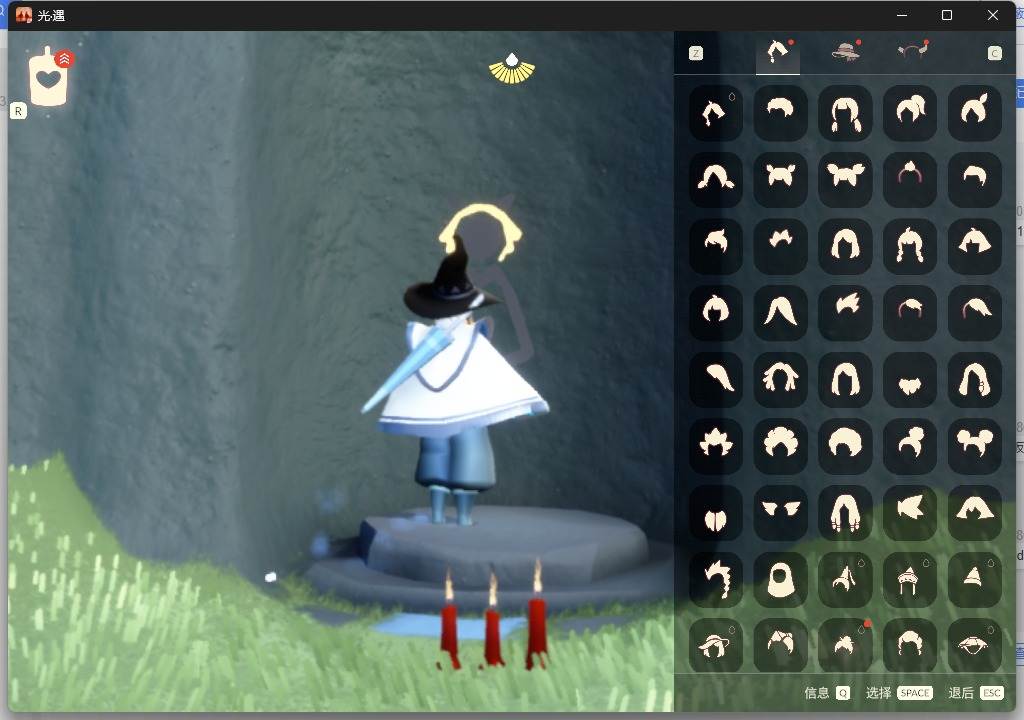The width and height of the screenshot is (1024, 720).
Task: Open the hairstyle category tab
Action: [778, 53]
